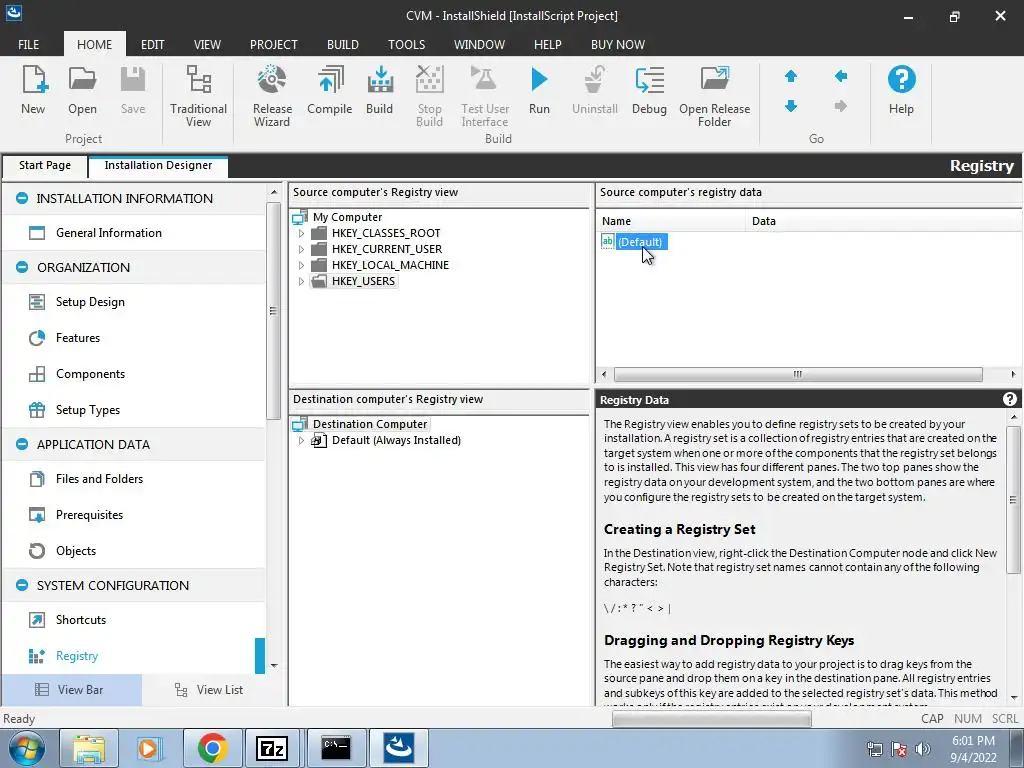Switch to the View List tab

point(209,690)
